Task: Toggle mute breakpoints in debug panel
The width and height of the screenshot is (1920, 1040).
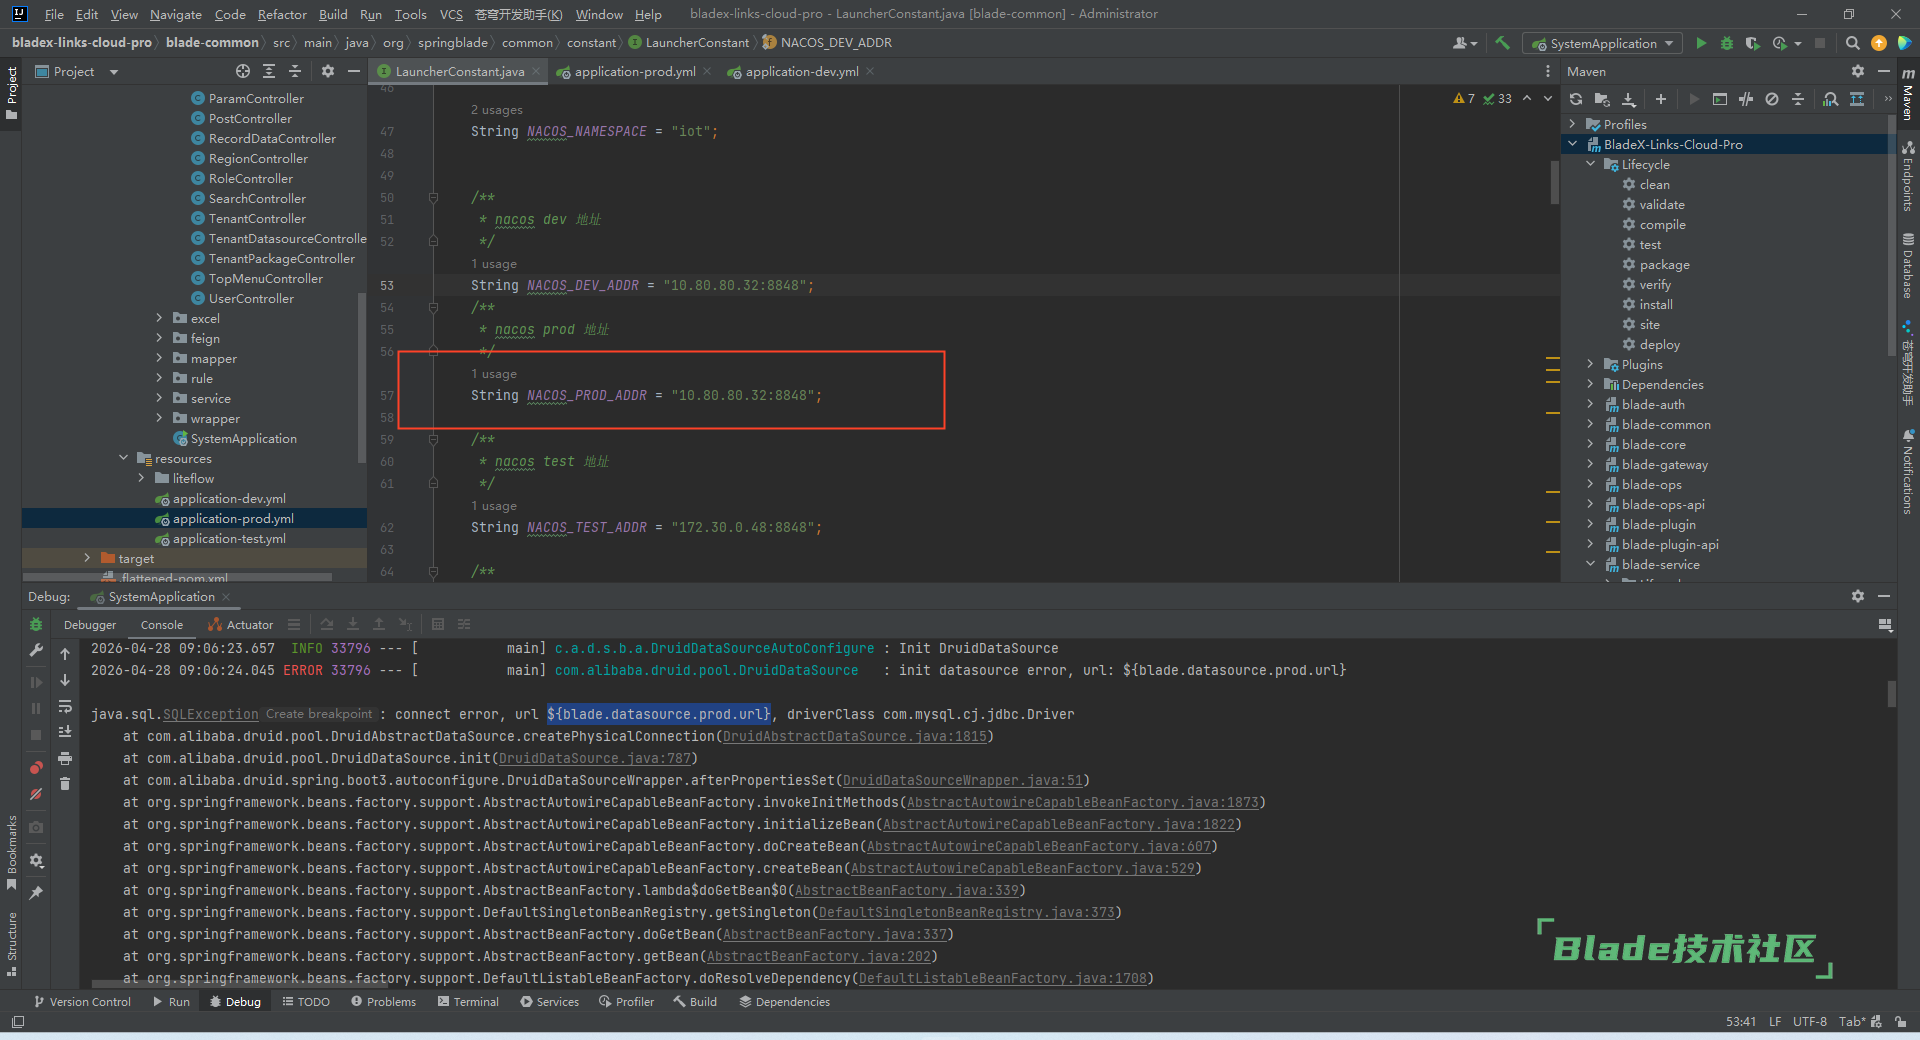Action: pos(36,794)
